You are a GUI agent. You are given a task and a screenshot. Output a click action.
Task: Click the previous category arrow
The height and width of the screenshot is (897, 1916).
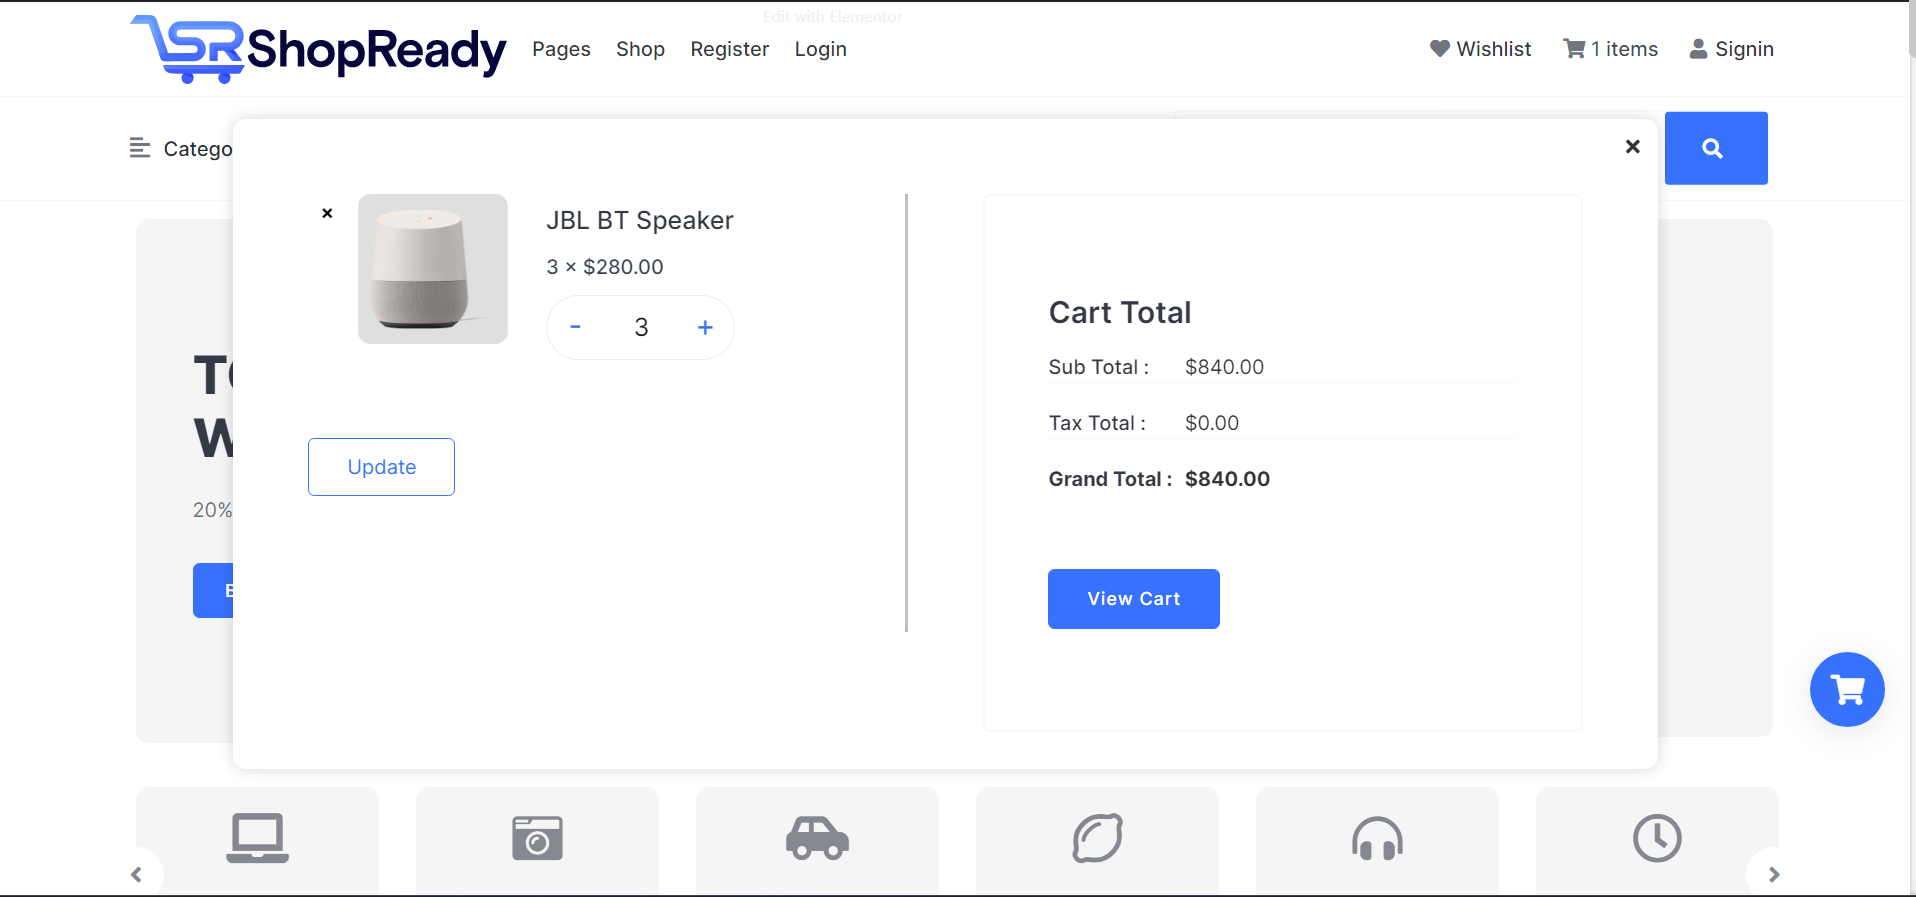136,875
